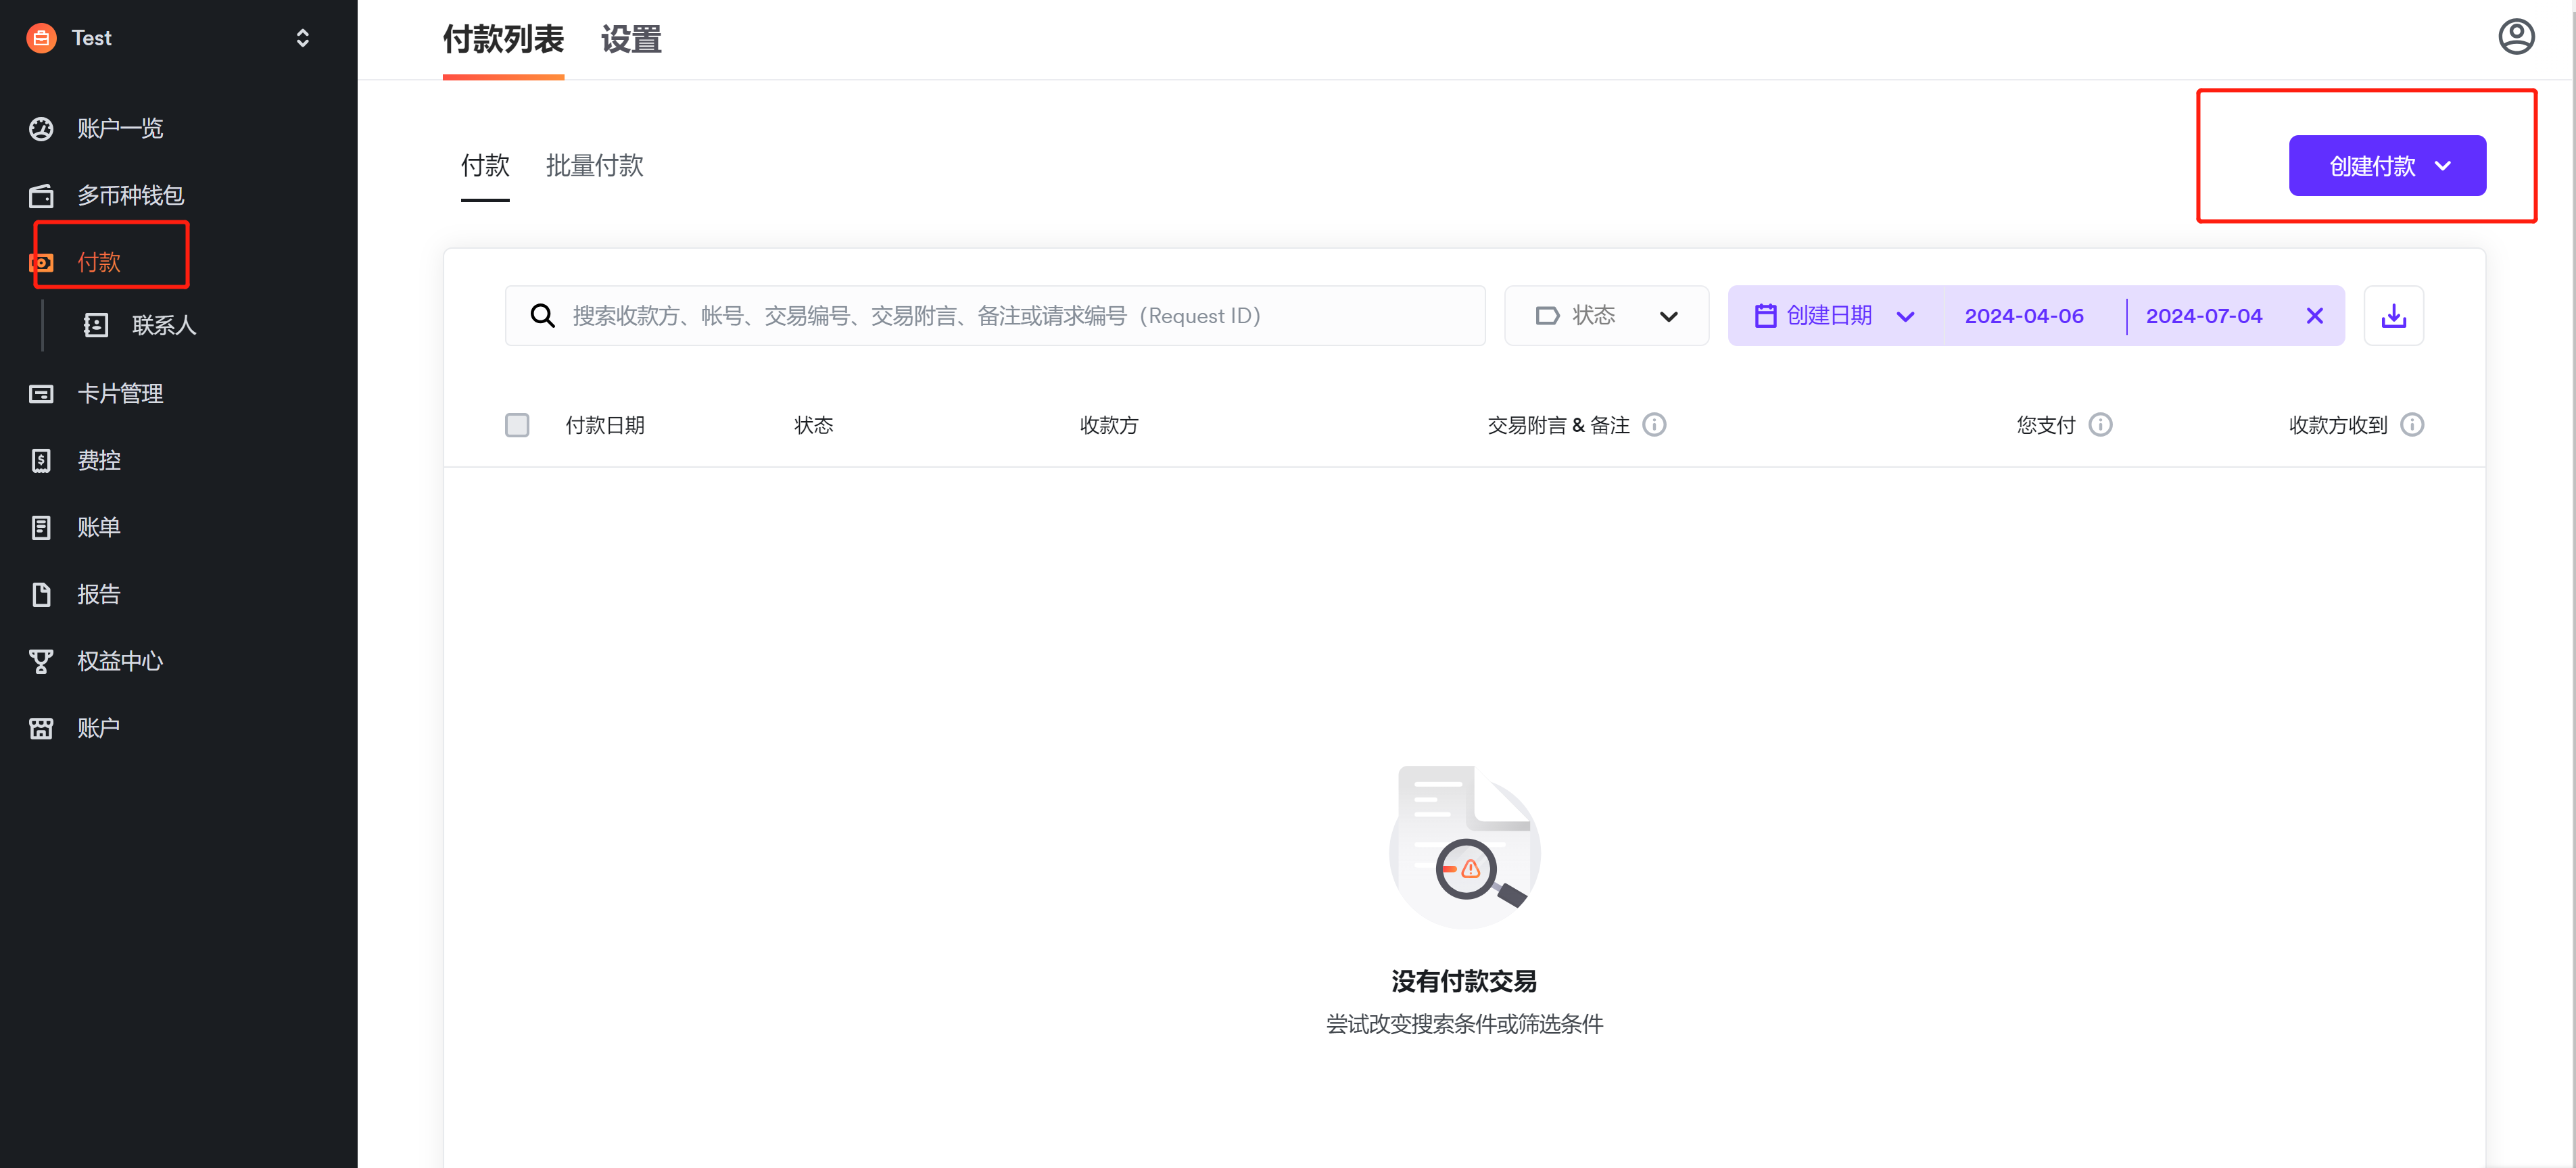
Task: Click the user profile avatar icon
Action: tap(2515, 37)
